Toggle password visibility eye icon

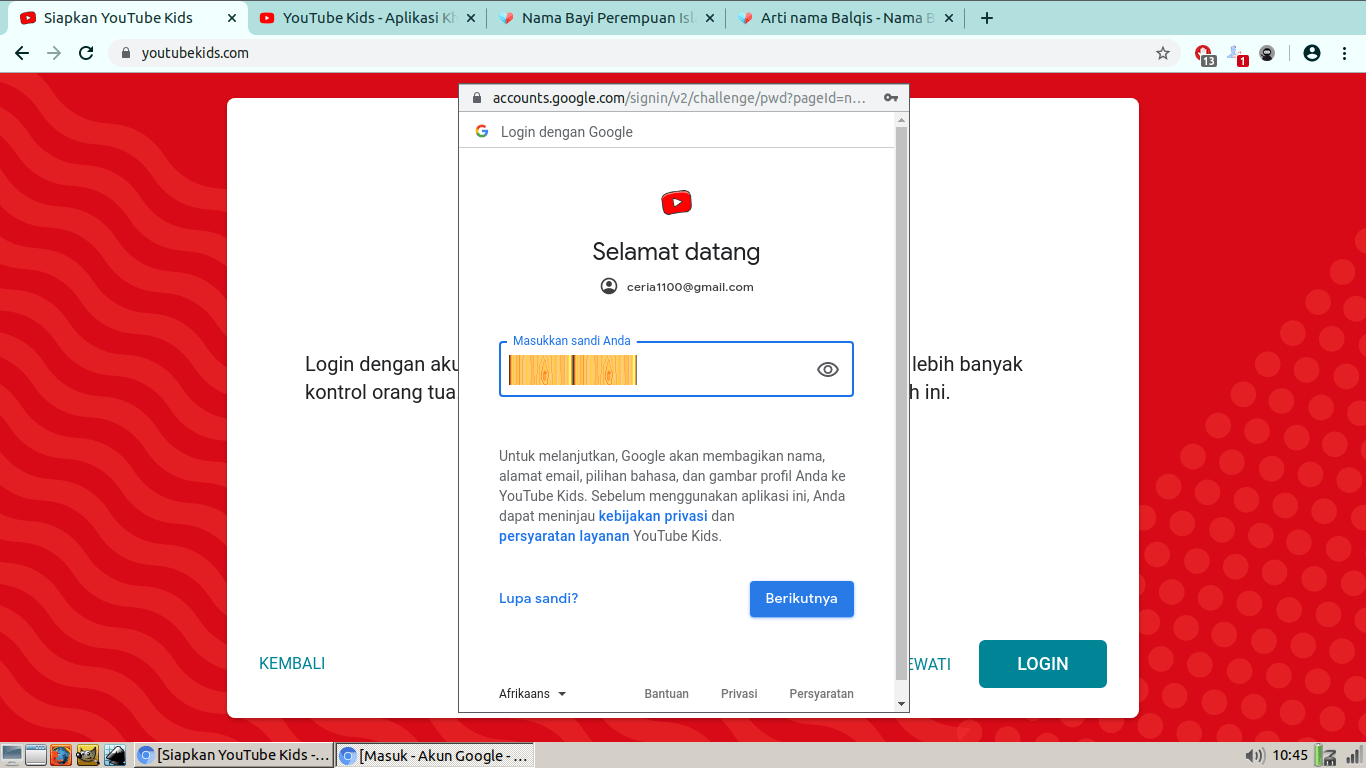click(827, 369)
